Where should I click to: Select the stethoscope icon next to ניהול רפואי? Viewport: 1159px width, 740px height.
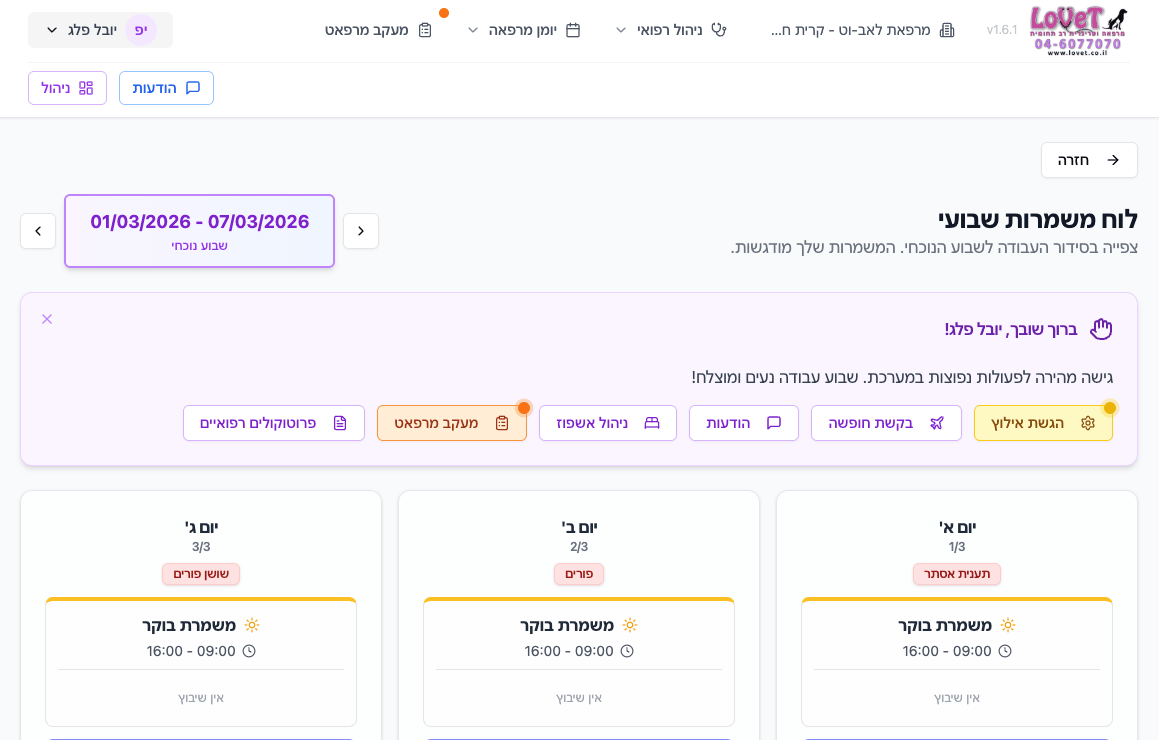719,30
